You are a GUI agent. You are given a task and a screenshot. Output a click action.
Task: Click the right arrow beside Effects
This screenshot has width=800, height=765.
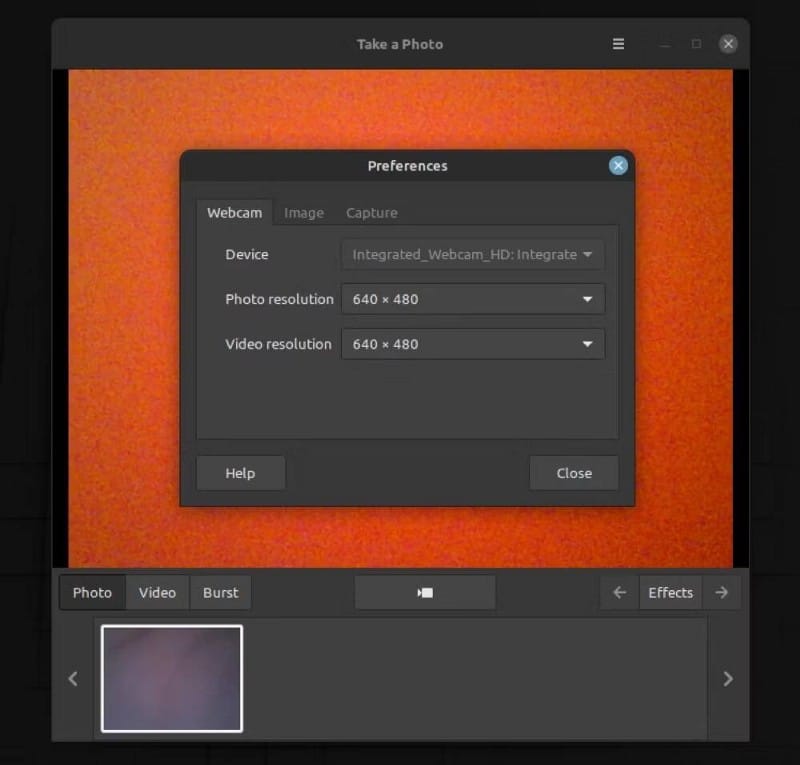click(x=722, y=592)
